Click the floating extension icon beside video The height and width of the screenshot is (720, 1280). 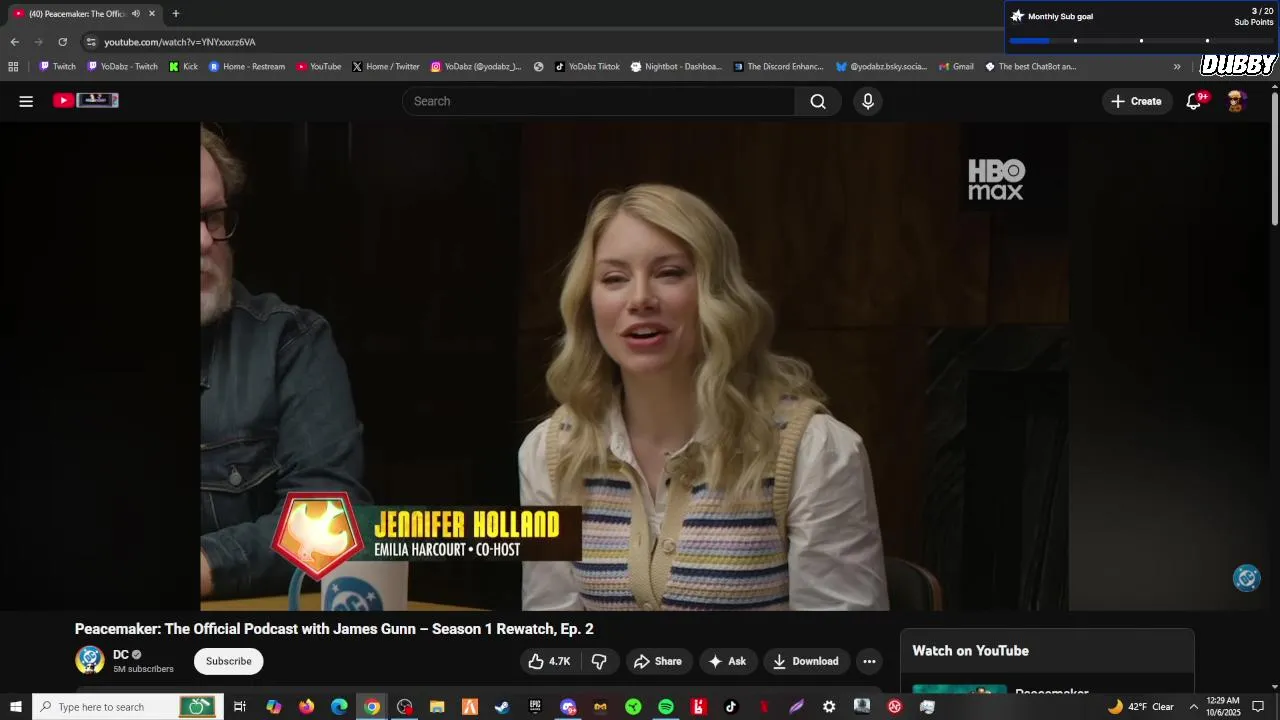[1246, 578]
